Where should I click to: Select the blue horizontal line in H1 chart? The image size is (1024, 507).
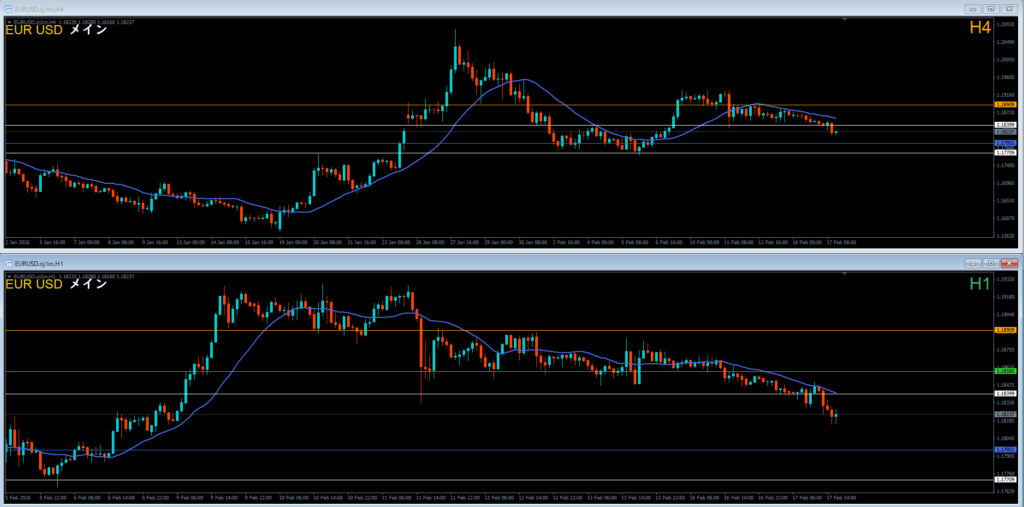click(x=500, y=450)
